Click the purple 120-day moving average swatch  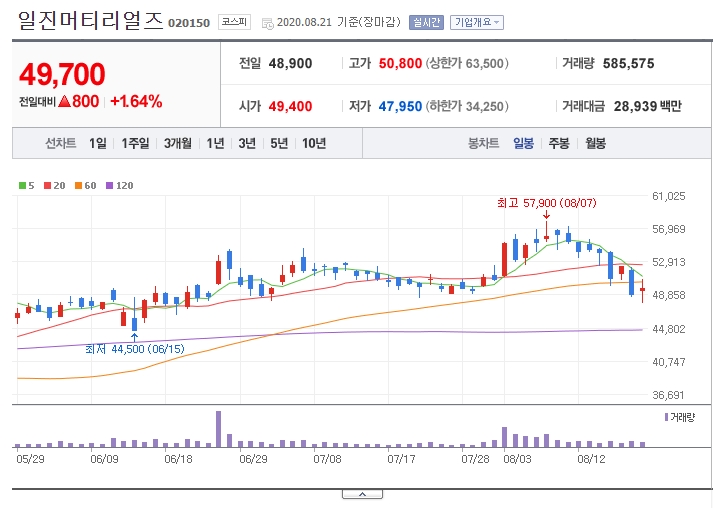[x=109, y=186]
